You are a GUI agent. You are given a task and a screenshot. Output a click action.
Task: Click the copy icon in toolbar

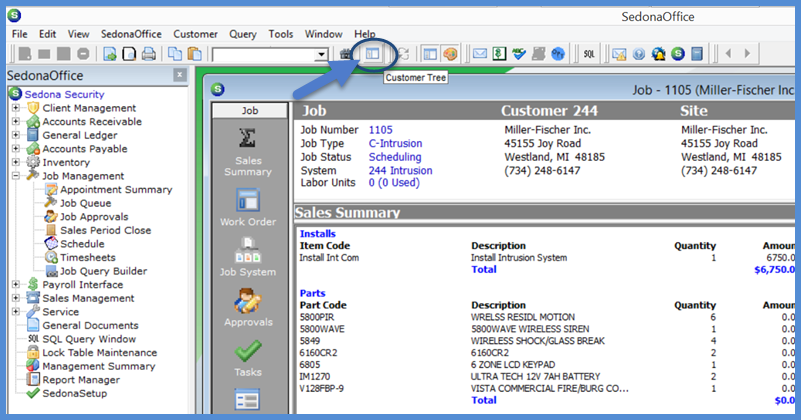pos(175,54)
